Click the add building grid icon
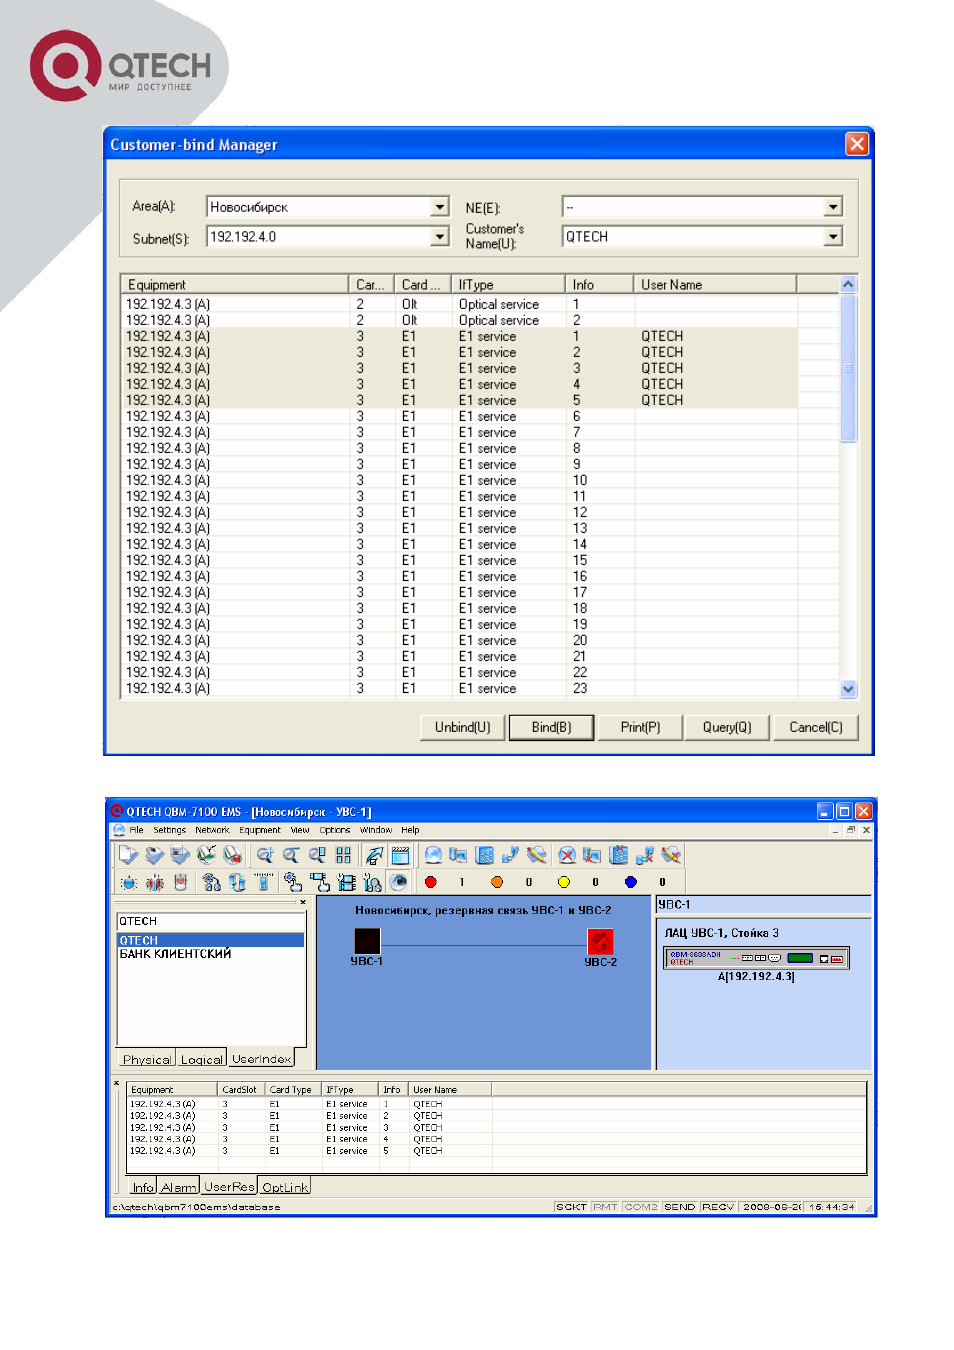Screen dimensions: 954x1350 click(x=485, y=855)
